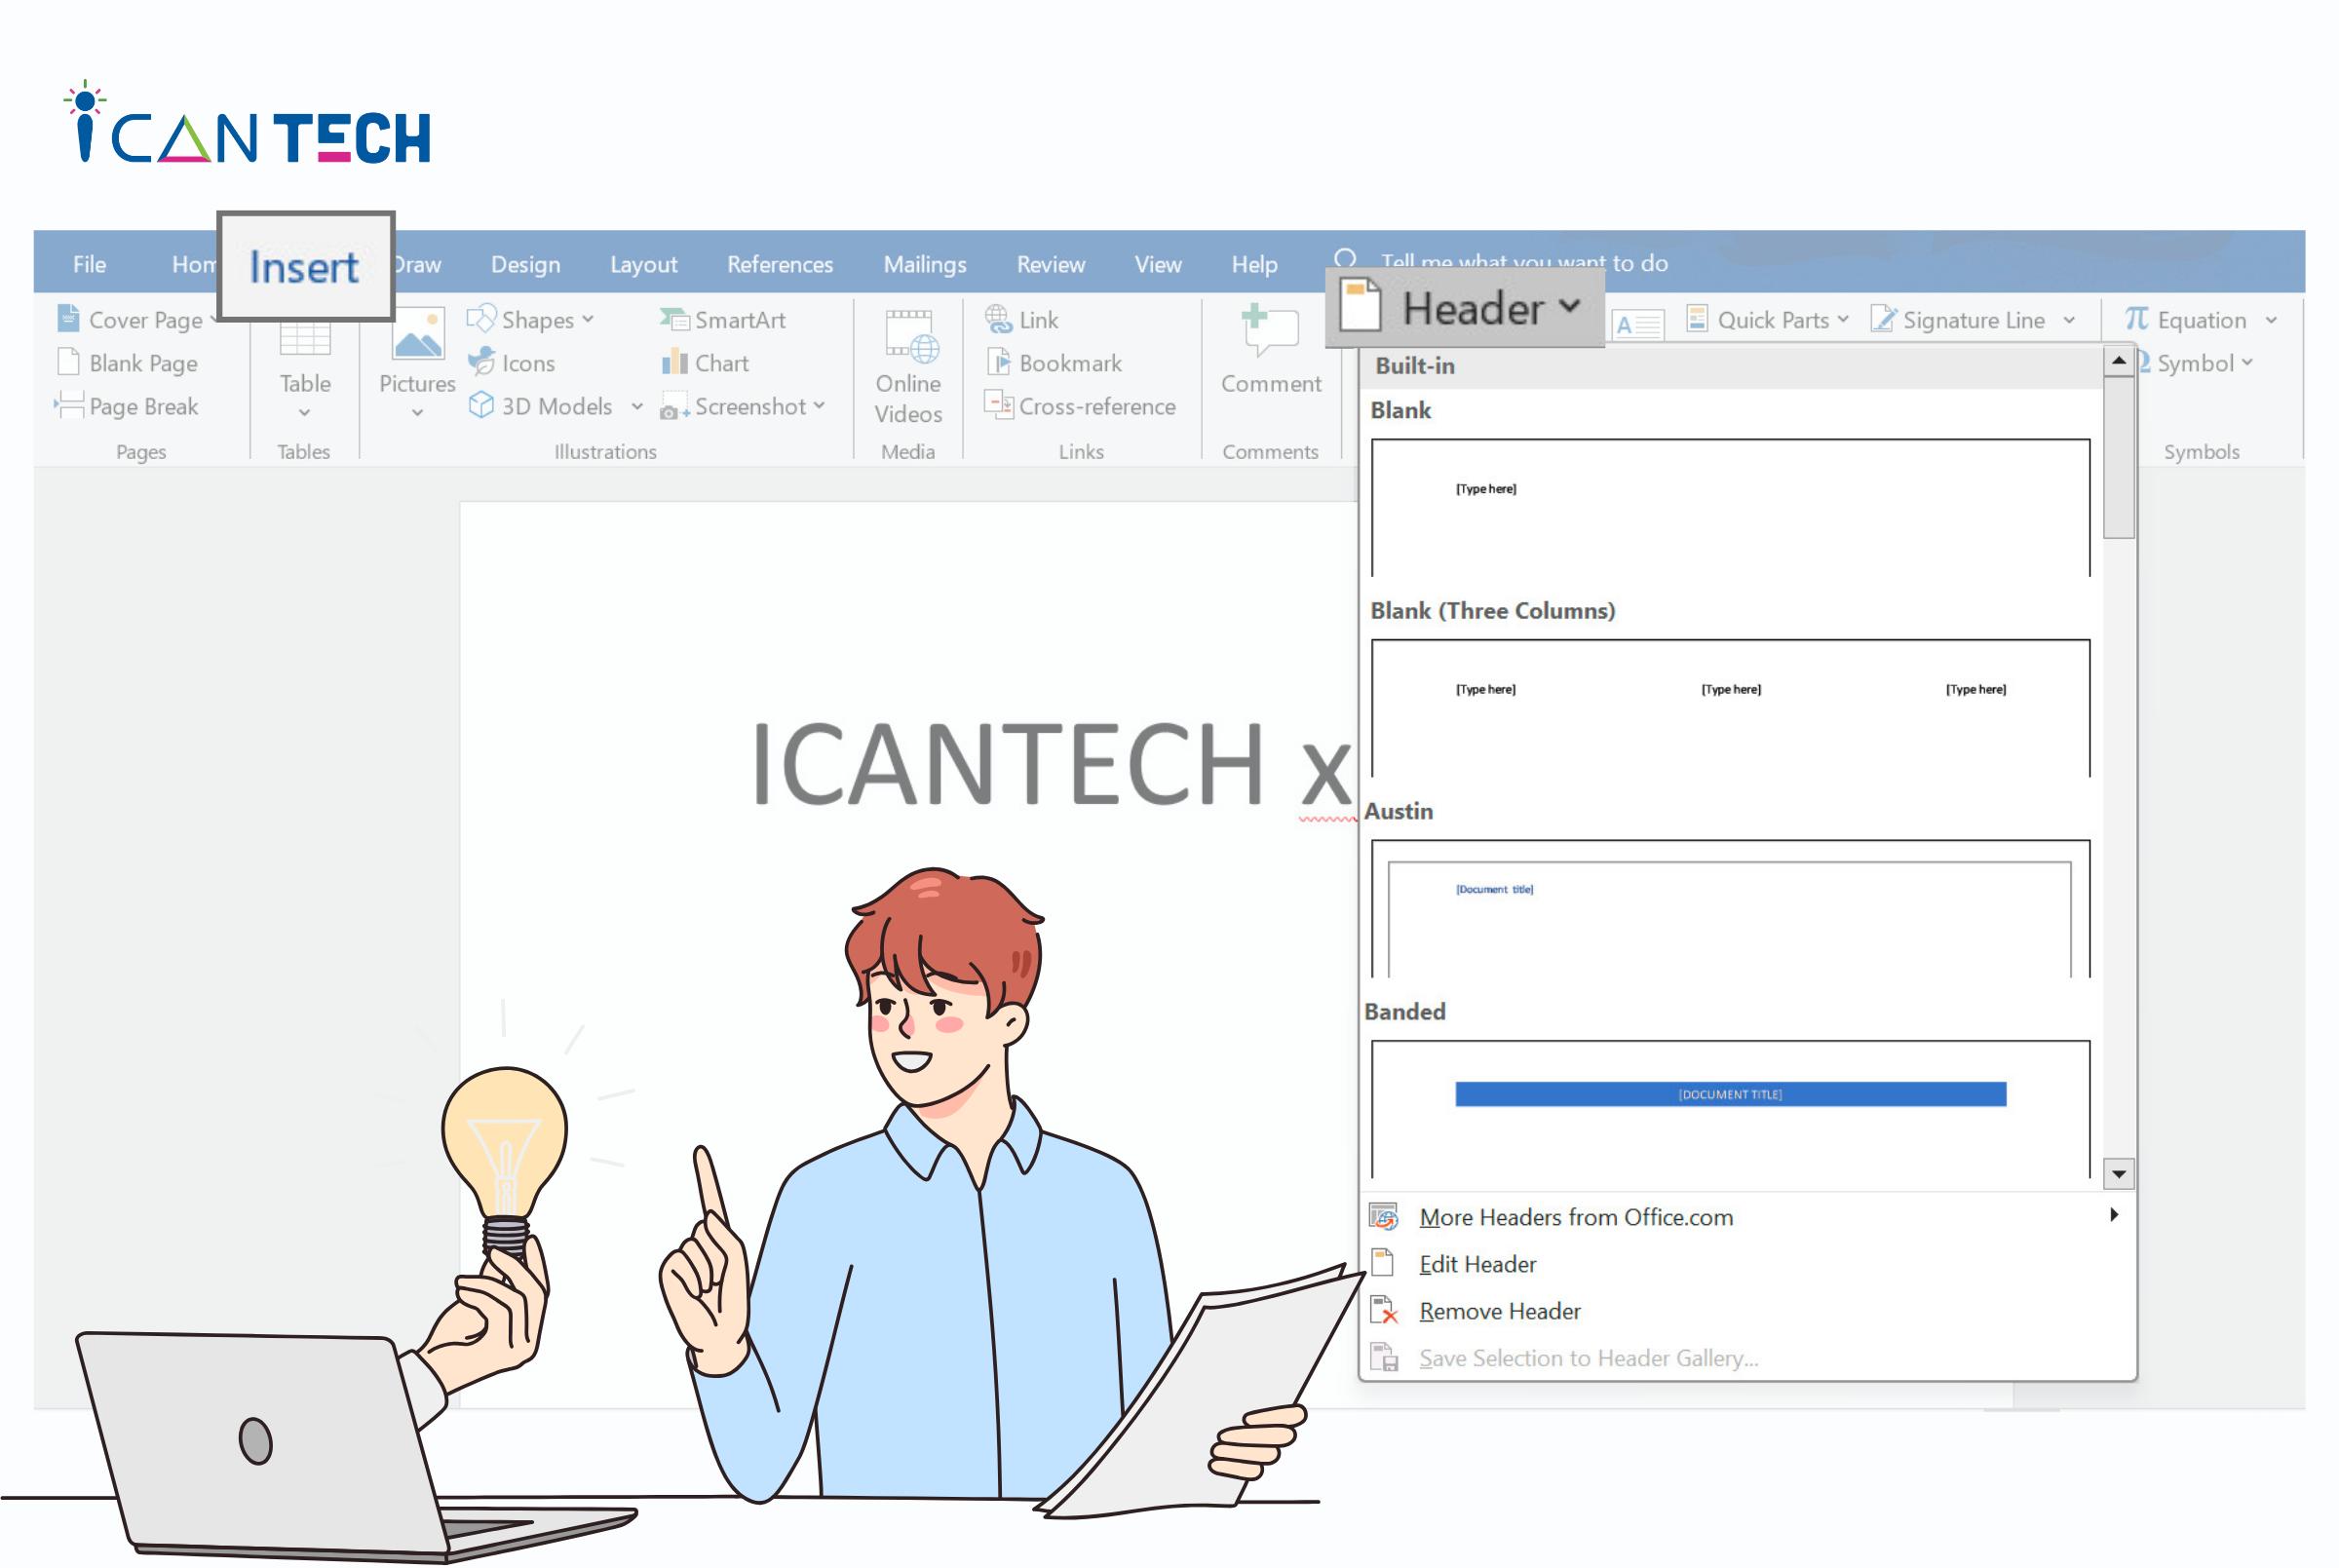Viewport: 2339px width, 1568px height.
Task: Open the More Headers submenu arrow
Action: click(x=2113, y=1214)
